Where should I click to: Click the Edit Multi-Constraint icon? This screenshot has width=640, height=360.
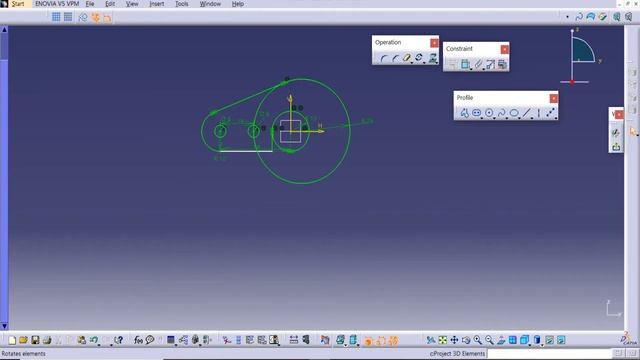click(x=502, y=64)
